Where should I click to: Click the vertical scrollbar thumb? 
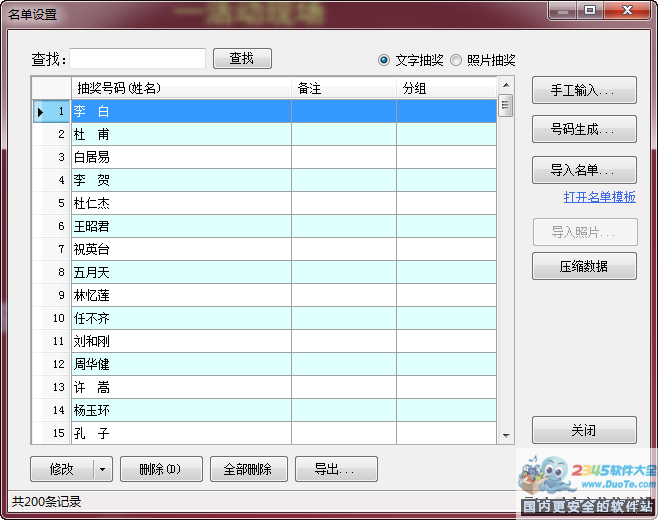tap(505, 105)
